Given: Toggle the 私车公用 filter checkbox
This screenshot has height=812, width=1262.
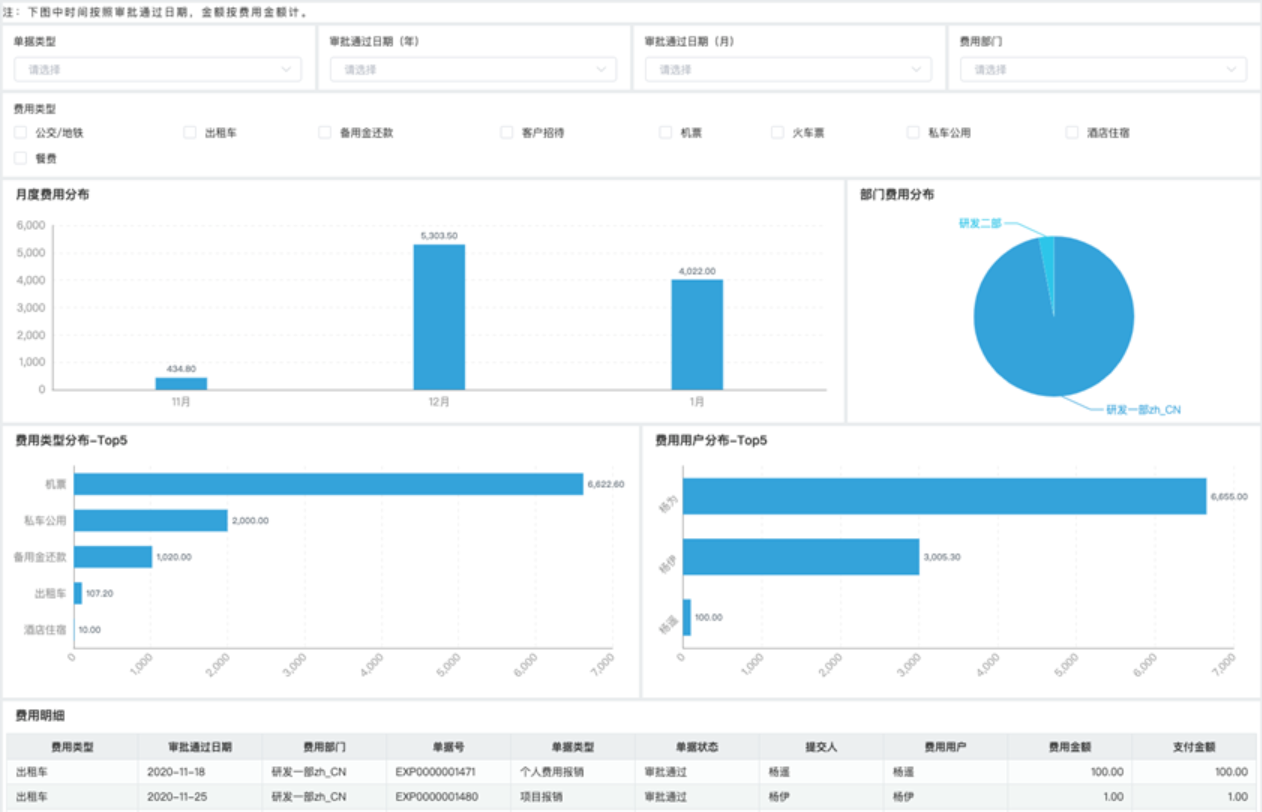Looking at the screenshot, I should 913,132.
